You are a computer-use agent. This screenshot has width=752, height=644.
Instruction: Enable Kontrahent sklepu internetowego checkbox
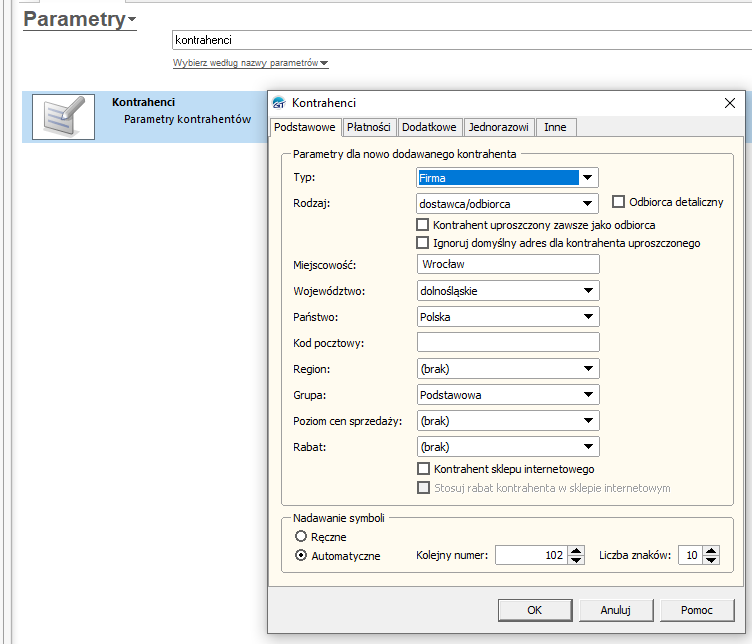coord(422,469)
